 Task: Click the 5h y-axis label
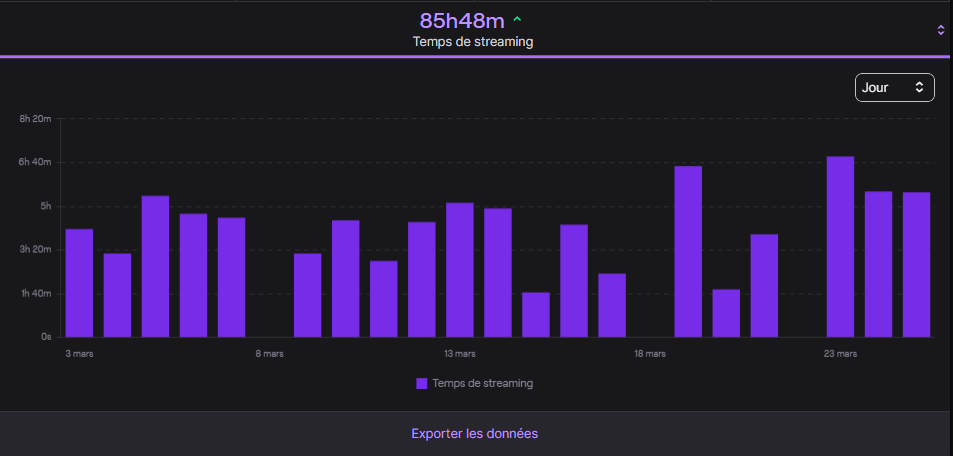[46, 206]
